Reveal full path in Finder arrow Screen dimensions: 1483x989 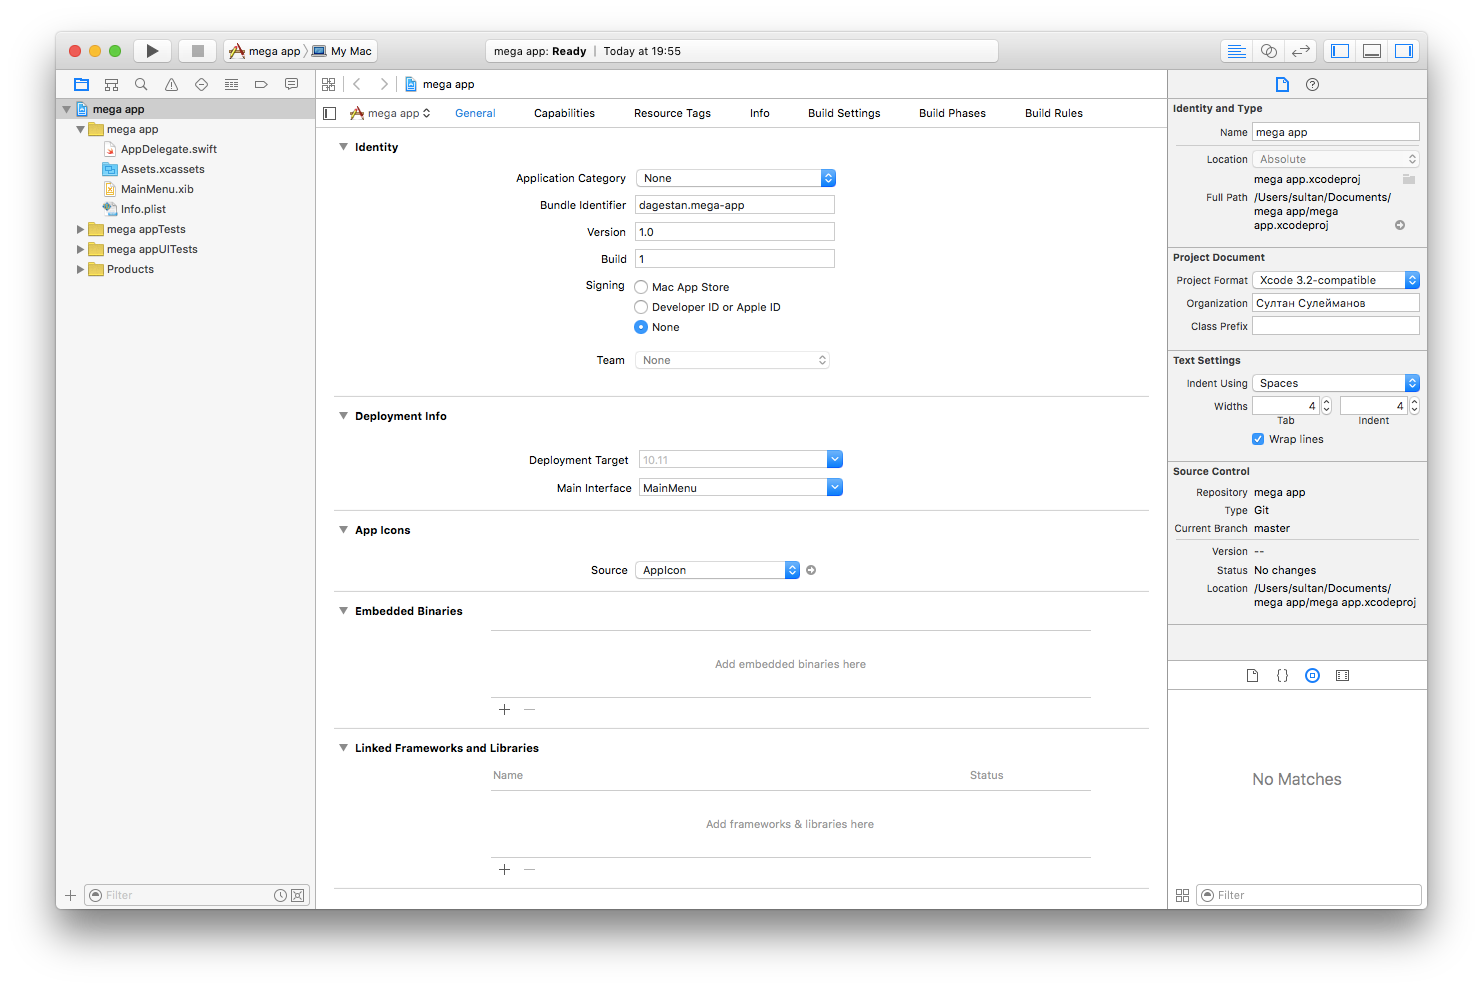click(x=1400, y=225)
